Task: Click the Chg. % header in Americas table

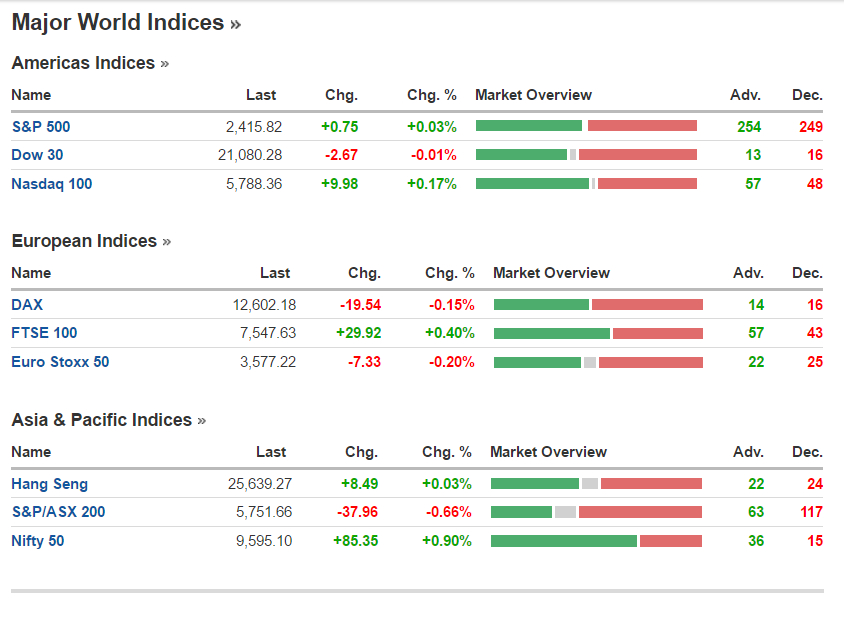Action: pyautogui.click(x=431, y=95)
